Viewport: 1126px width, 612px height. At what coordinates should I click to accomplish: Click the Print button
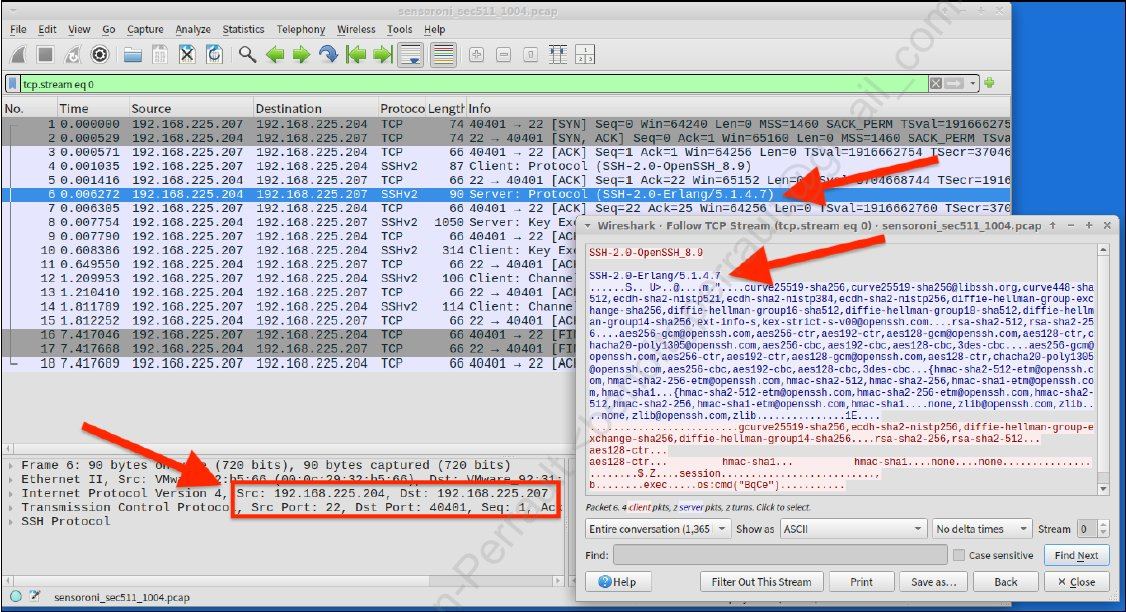click(862, 582)
